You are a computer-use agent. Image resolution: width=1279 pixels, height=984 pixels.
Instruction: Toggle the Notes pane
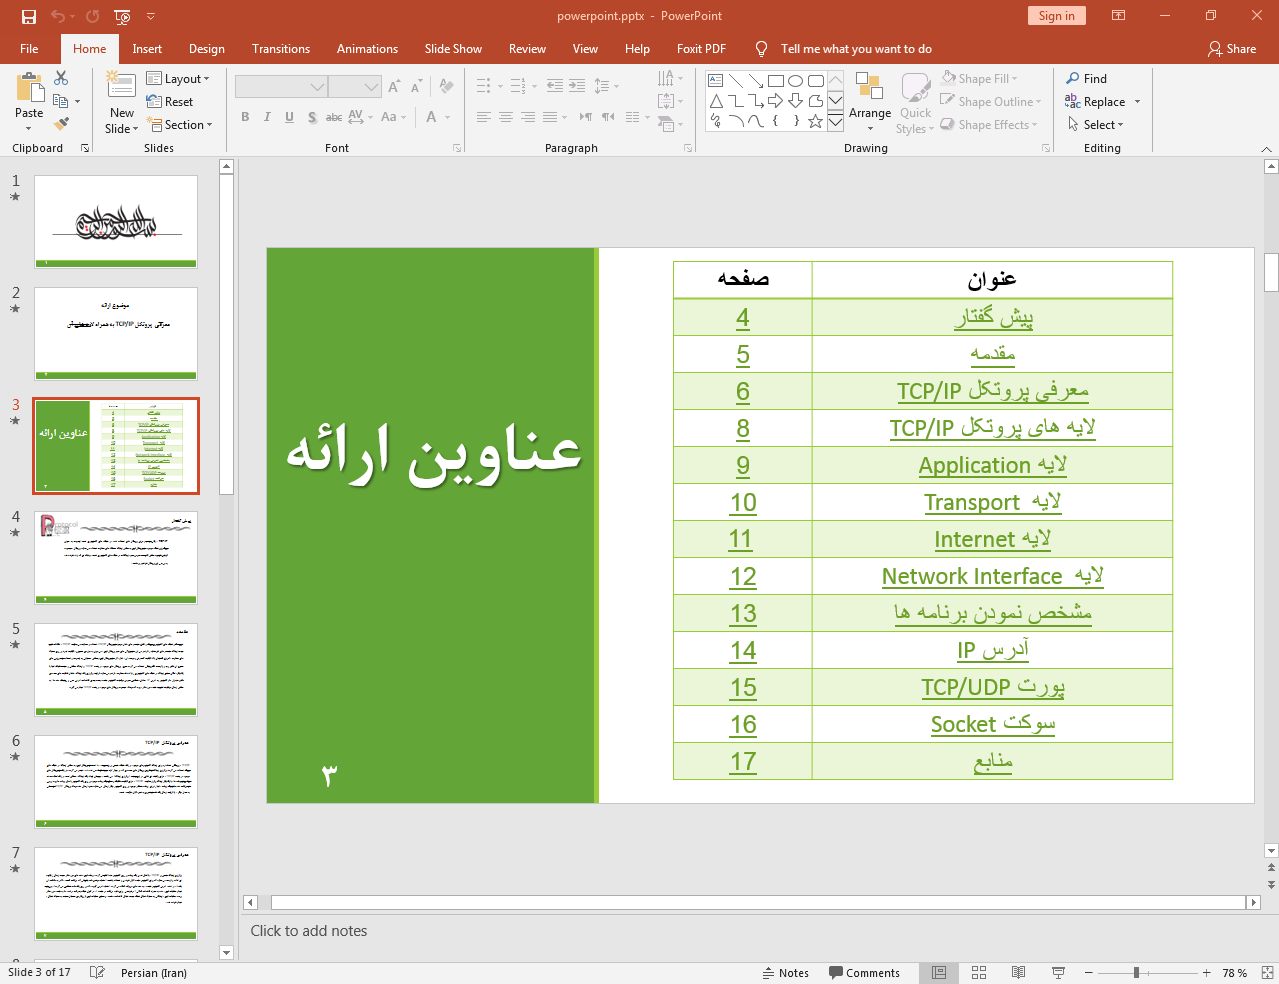[x=786, y=973]
